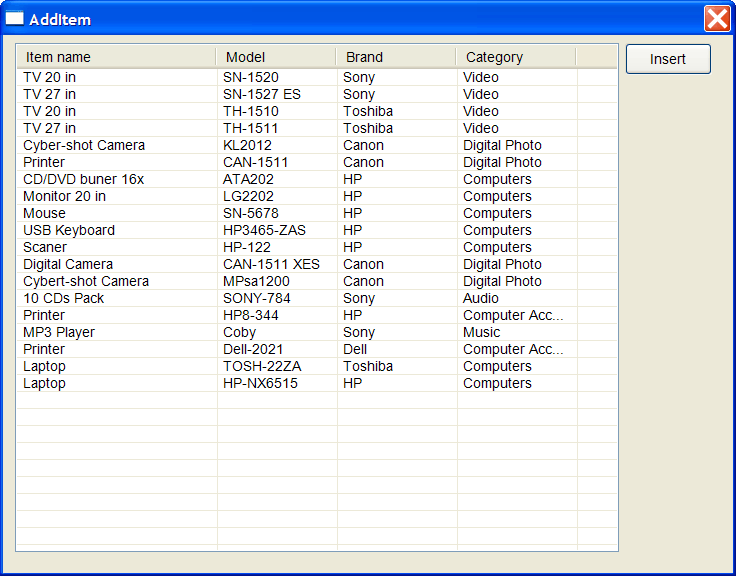
Task: Select the Monitor 20 in row
Action: (317, 196)
